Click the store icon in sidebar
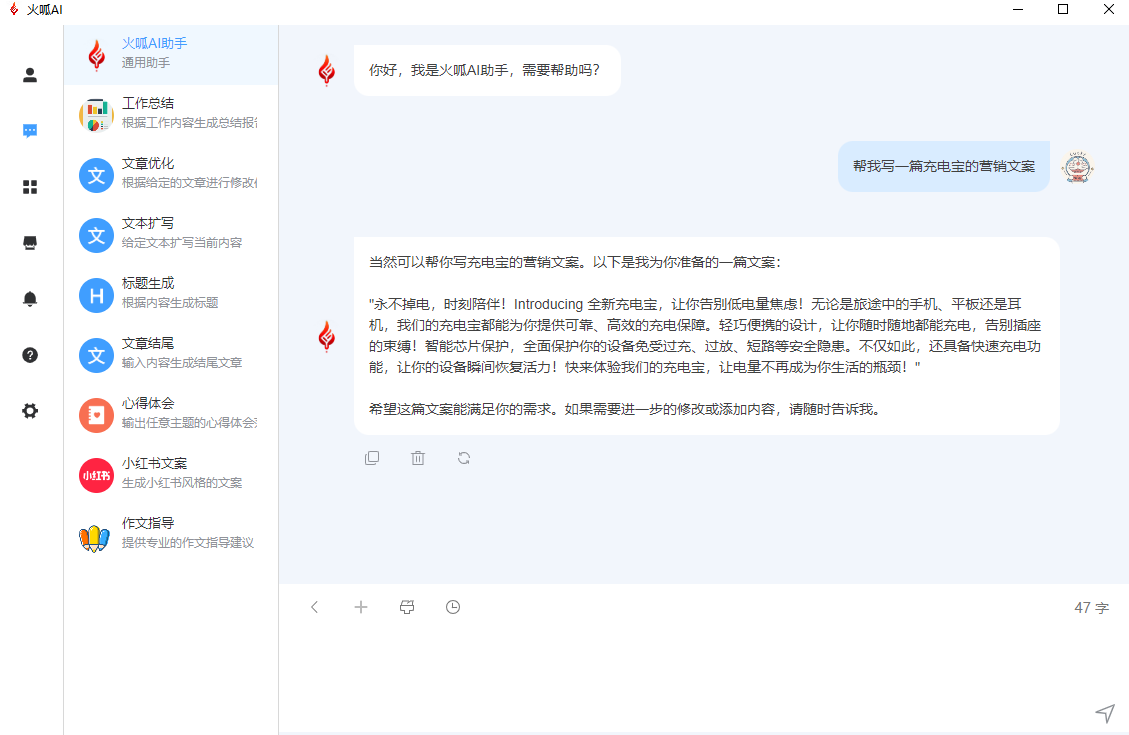1129x735 pixels. (30, 243)
